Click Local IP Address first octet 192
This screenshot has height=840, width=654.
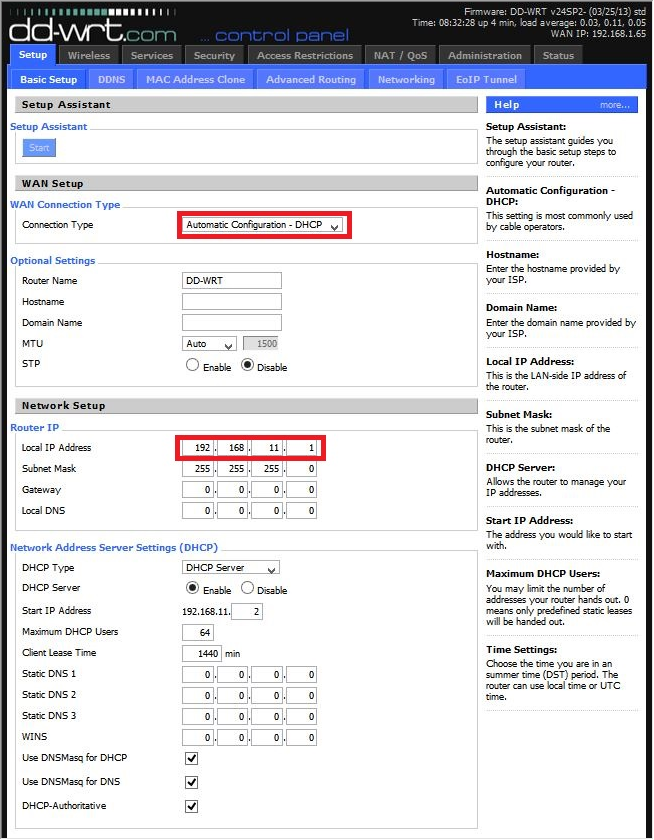198,447
